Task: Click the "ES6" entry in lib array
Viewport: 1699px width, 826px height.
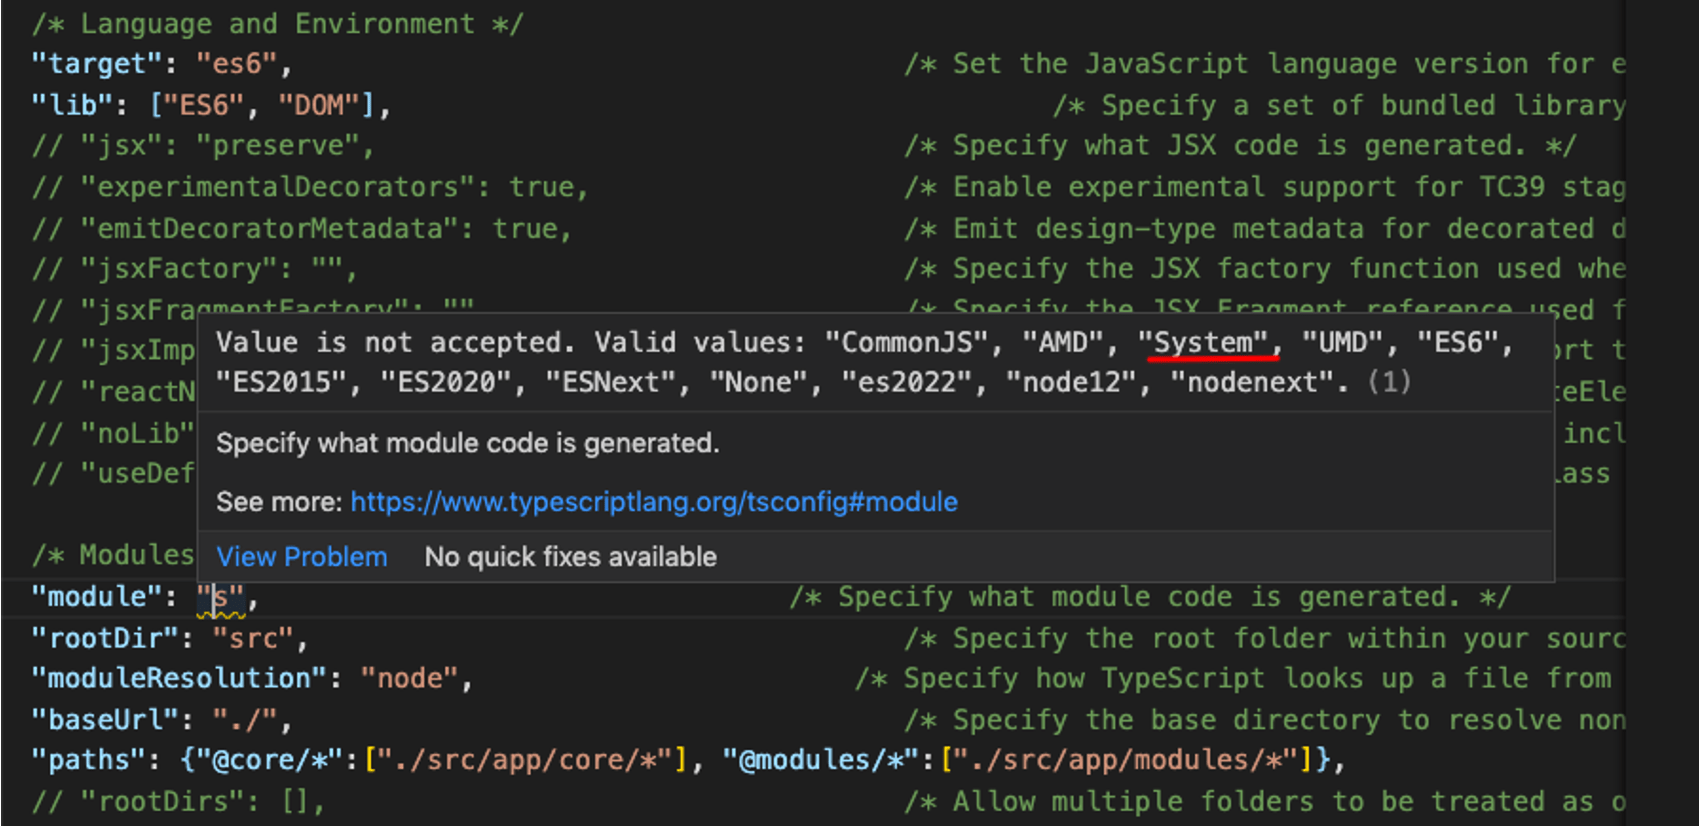Action: tap(211, 105)
